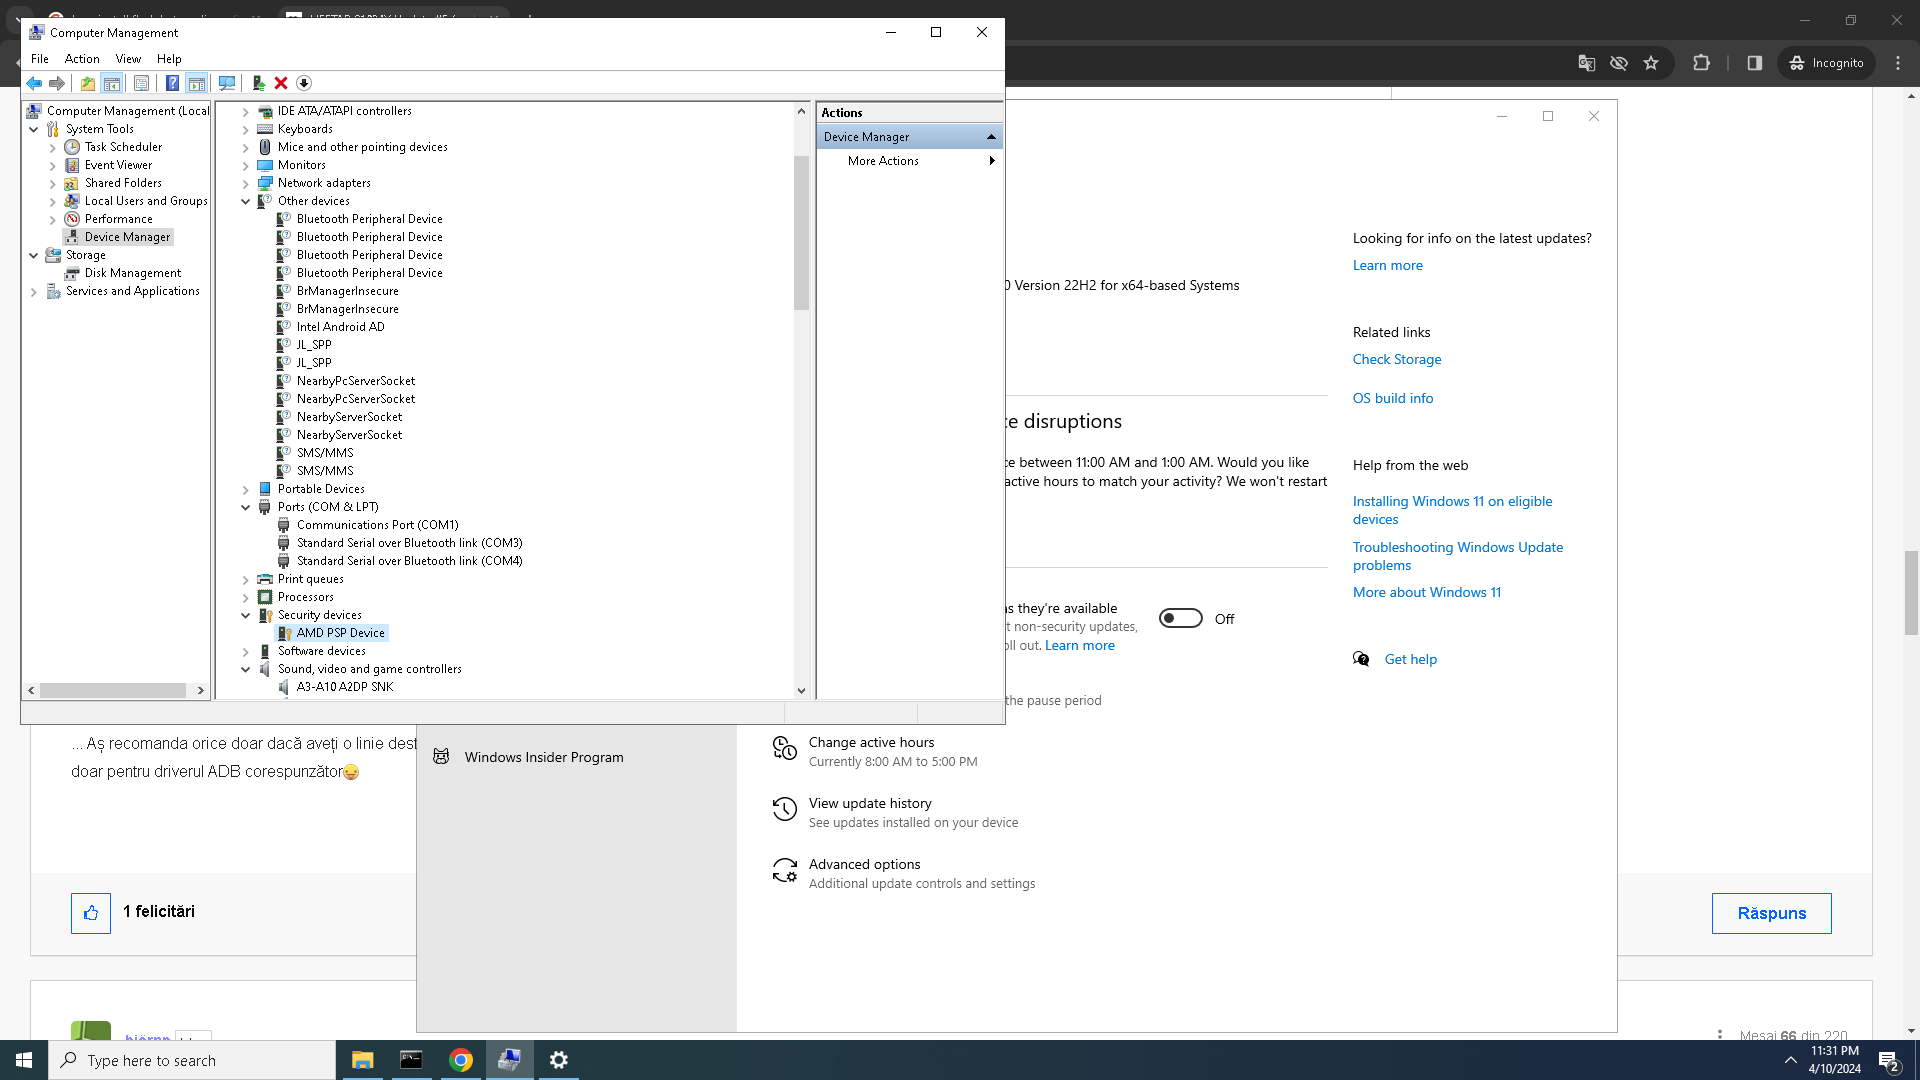
Task: Click the thumbs-up like button on post
Action: pyautogui.click(x=91, y=913)
